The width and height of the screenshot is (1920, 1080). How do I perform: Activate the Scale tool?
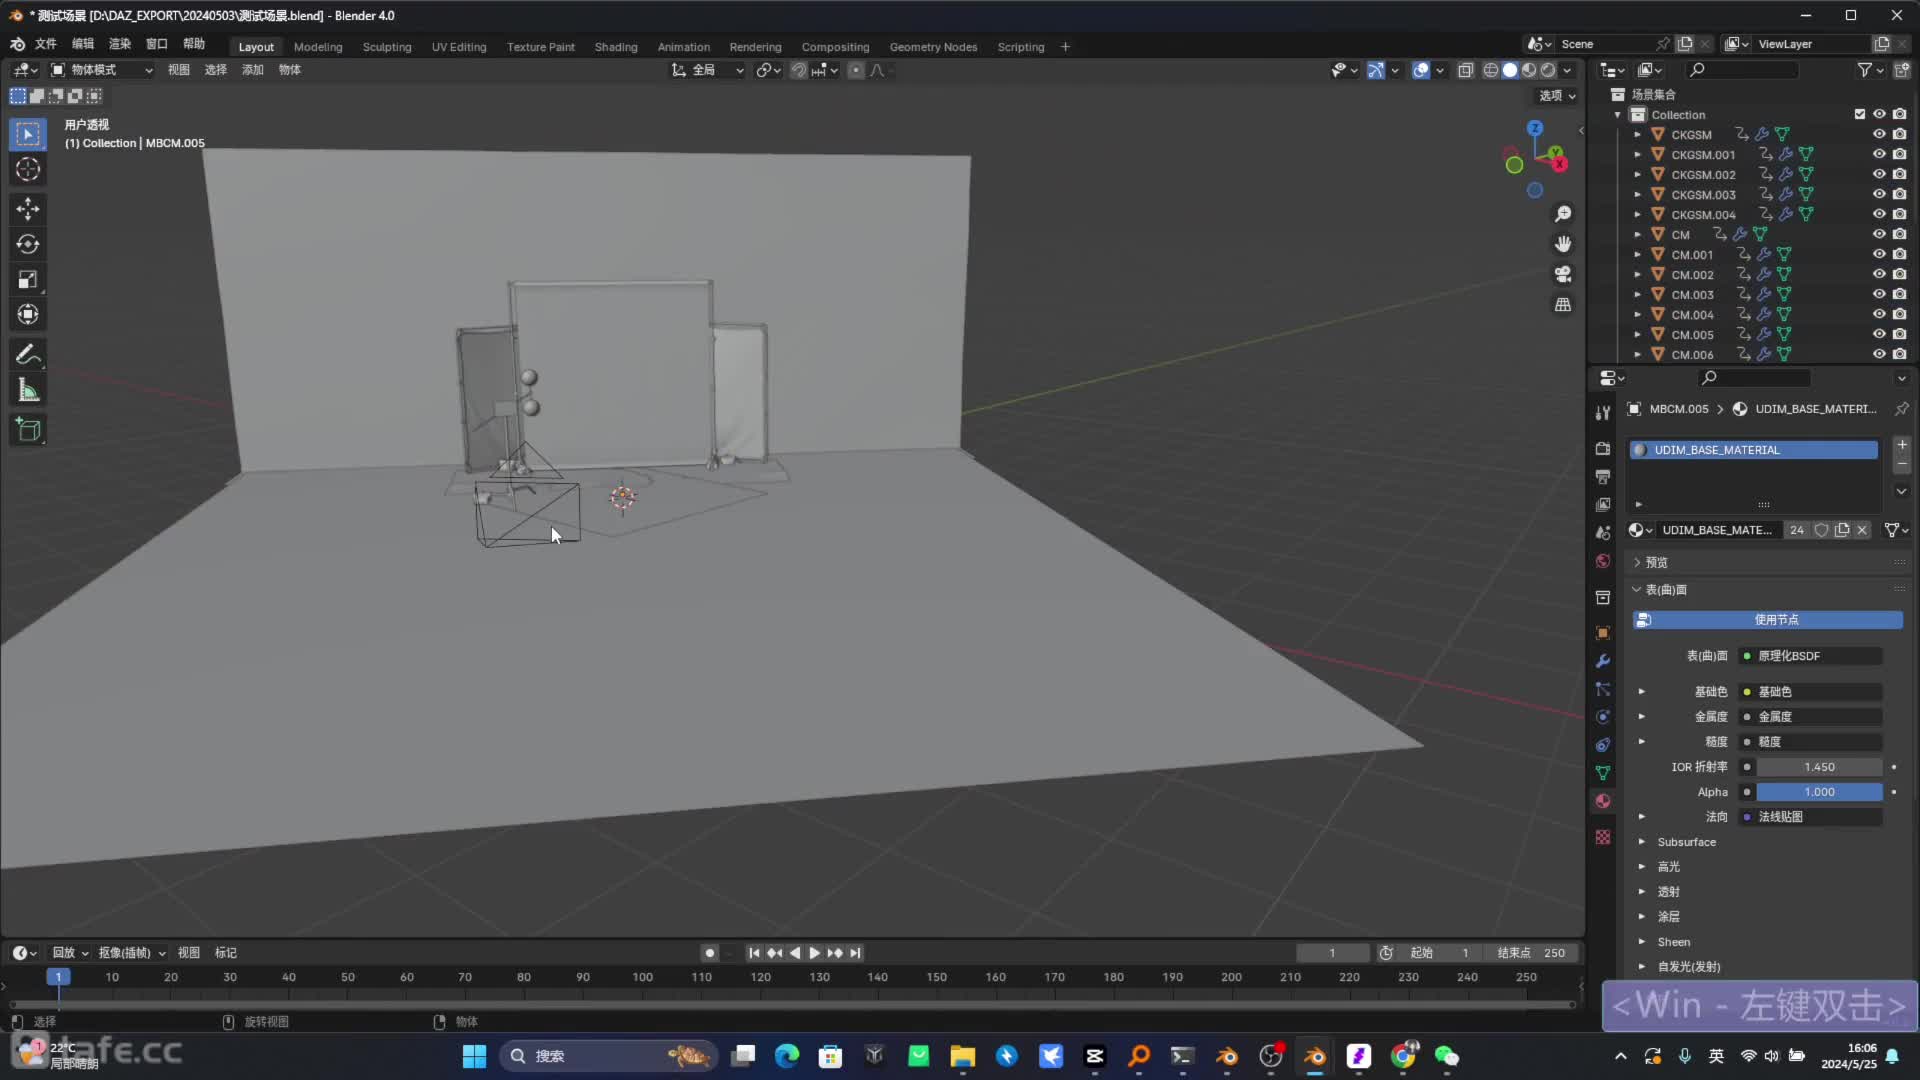pyautogui.click(x=28, y=280)
